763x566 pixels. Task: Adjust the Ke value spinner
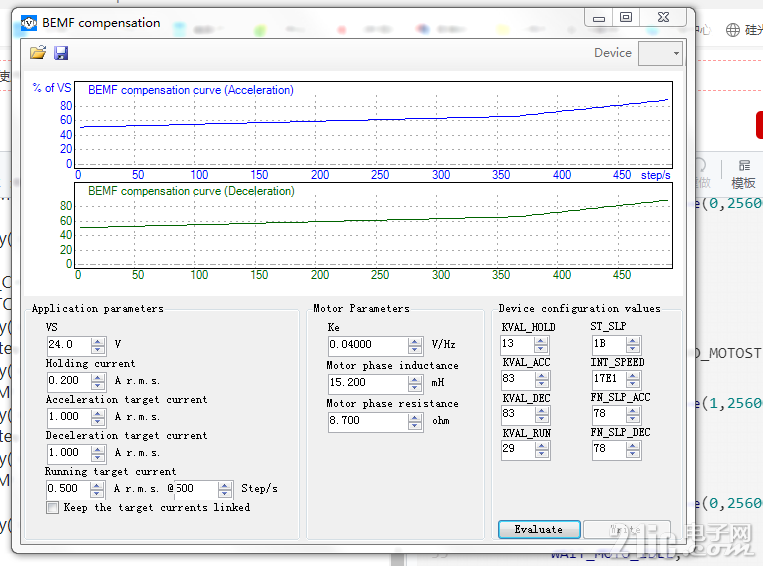coord(415,346)
